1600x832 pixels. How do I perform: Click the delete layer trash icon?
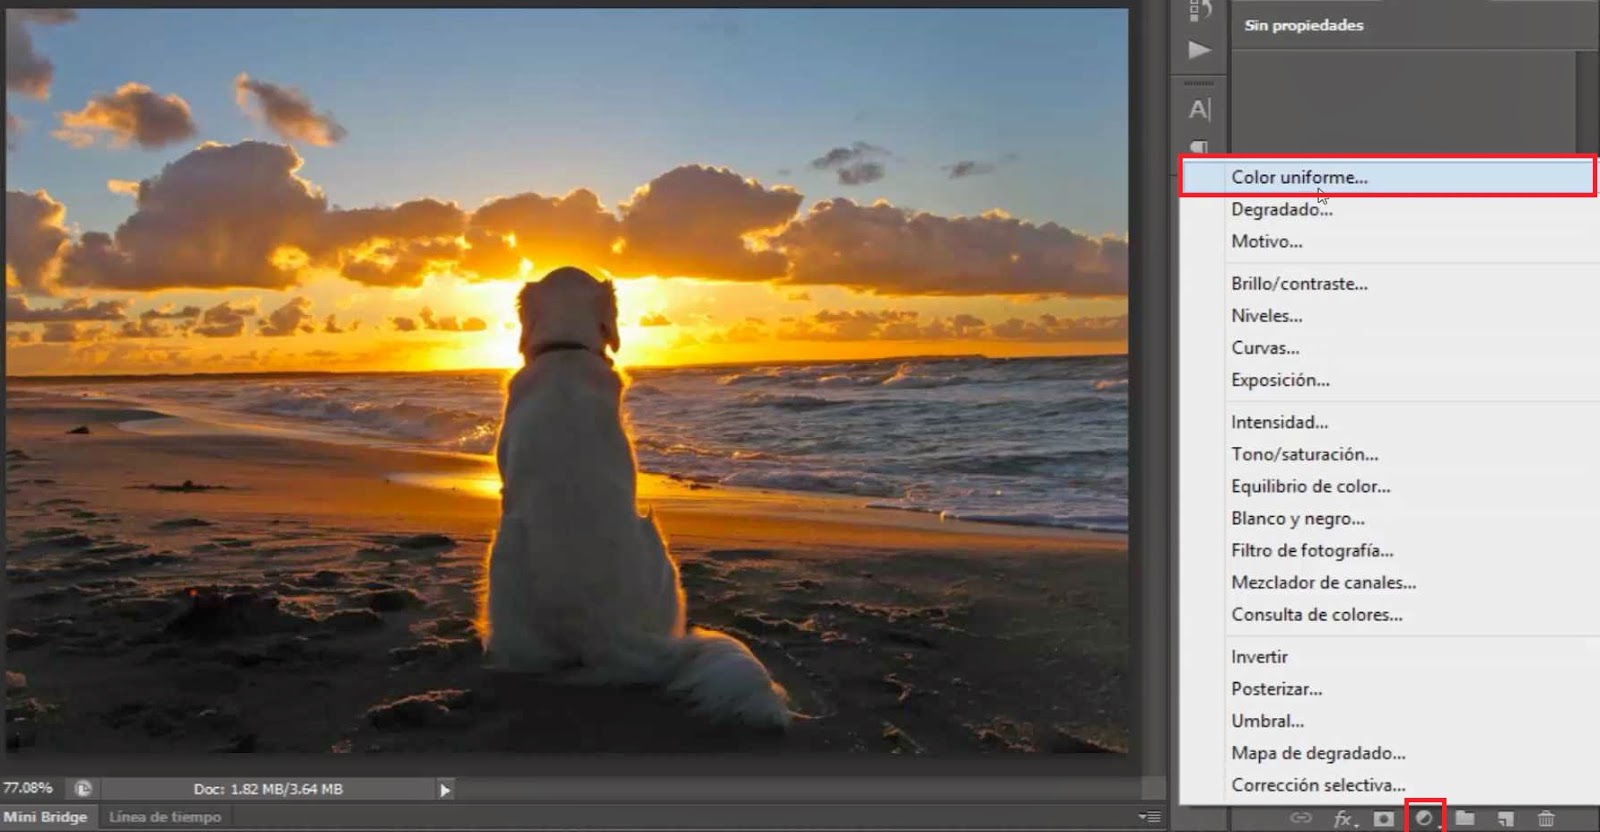[1546, 819]
